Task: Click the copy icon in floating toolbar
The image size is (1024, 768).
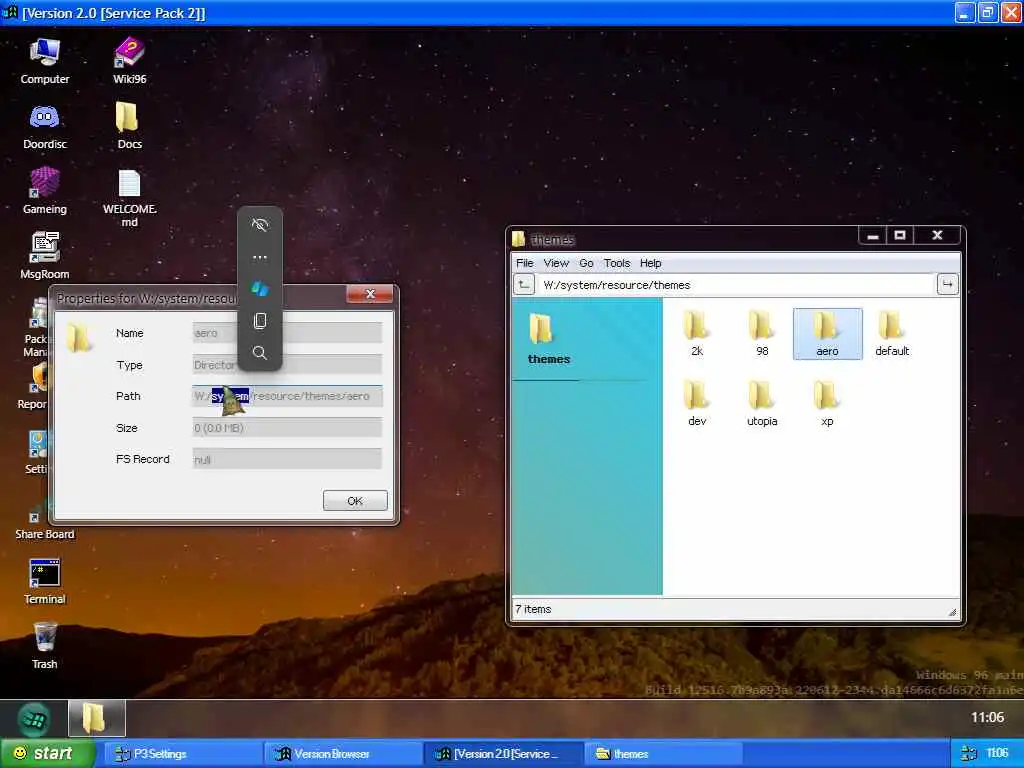Action: [260, 321]
